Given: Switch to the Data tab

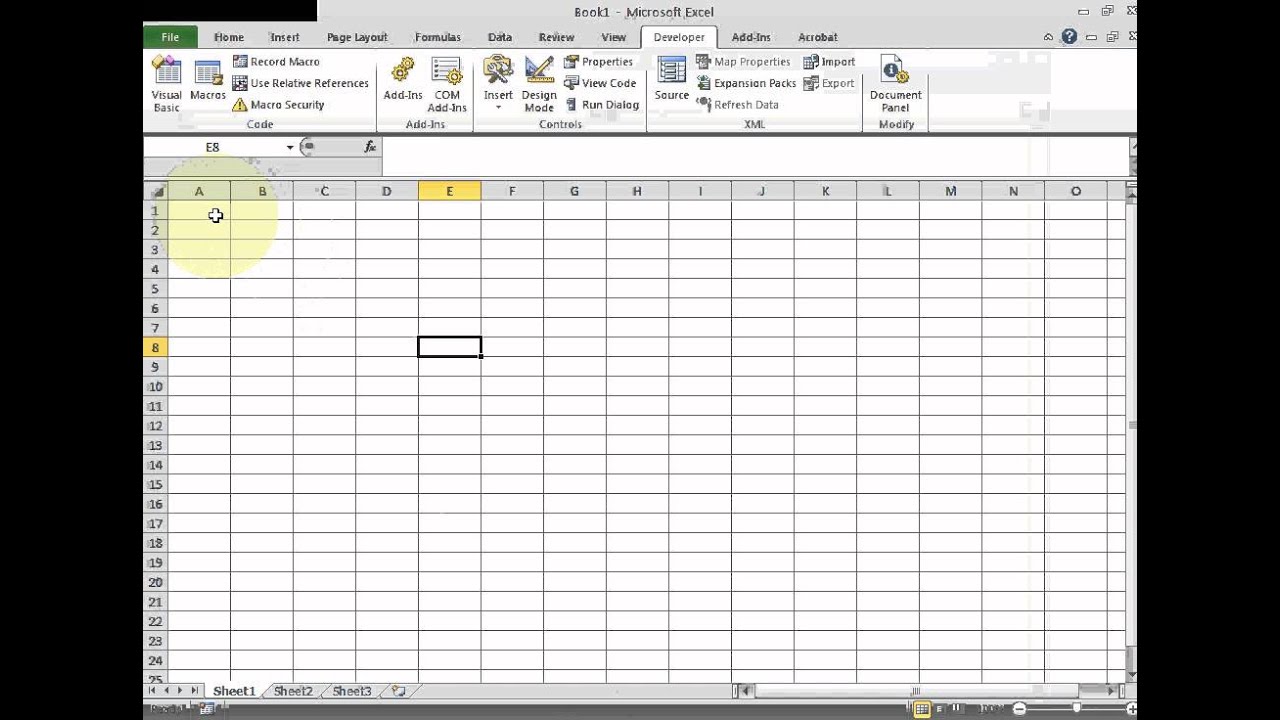Looking at the screenshot, I should point(500,37).
